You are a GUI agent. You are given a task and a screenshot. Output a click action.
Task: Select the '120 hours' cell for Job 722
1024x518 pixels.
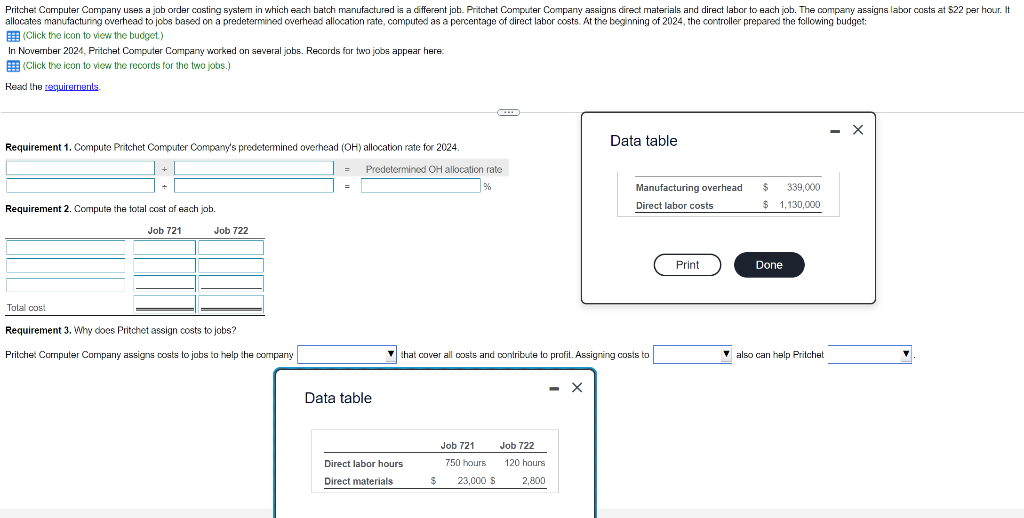[x=524, y=463]
